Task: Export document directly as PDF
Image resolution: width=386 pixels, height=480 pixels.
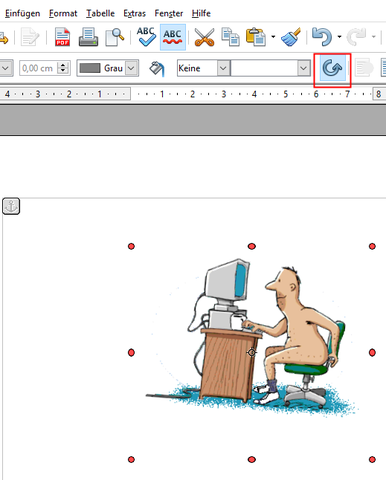Action: (63, 37)
